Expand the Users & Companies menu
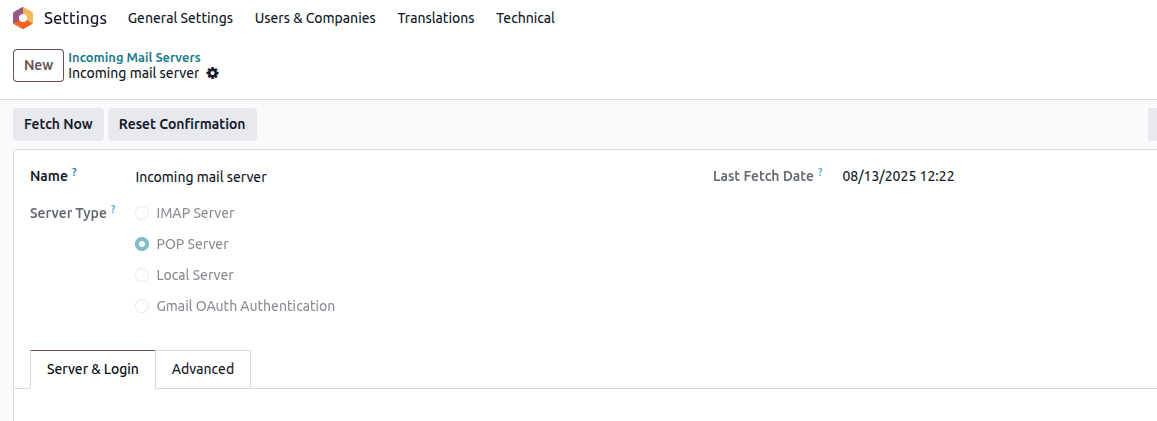This screenshot has width=1157, height=421. click(315, 18)
